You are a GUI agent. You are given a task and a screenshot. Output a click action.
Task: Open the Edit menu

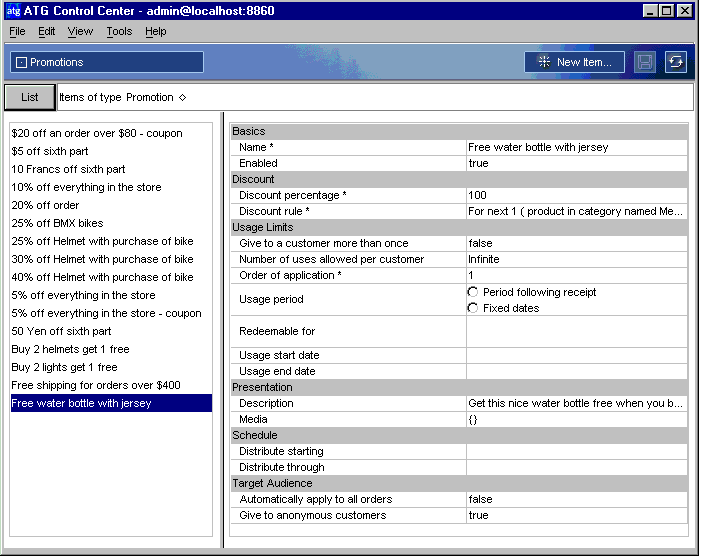point(46,31)
